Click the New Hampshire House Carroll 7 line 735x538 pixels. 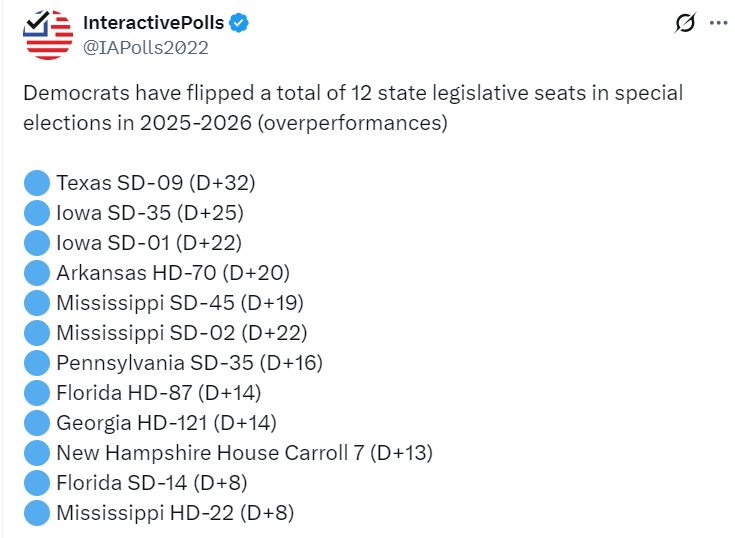tap(244, 453)
